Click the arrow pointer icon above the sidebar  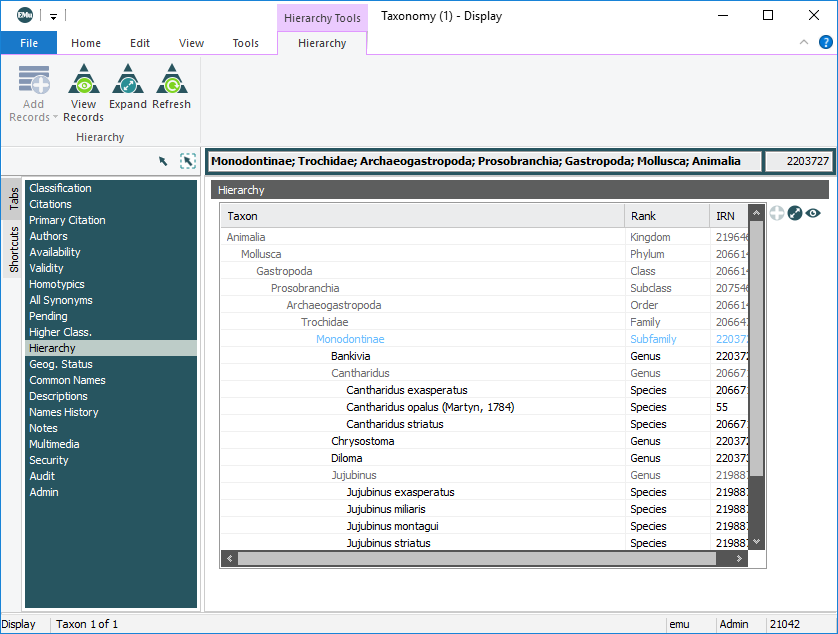pyautogui.click(x=164, y=161)
